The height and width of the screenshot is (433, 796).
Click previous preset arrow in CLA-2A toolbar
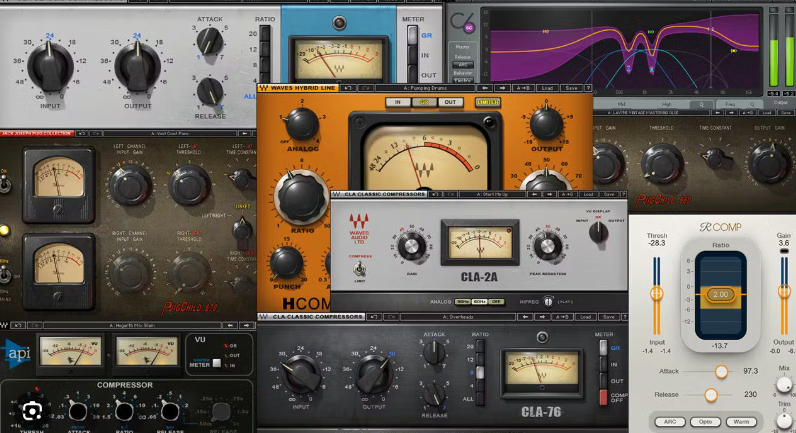[533, 194]
